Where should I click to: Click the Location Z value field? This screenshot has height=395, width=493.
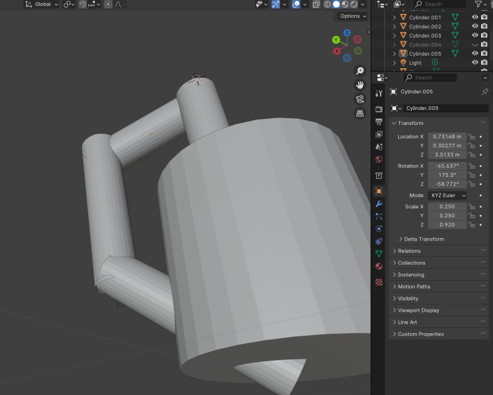coord(447,155)
